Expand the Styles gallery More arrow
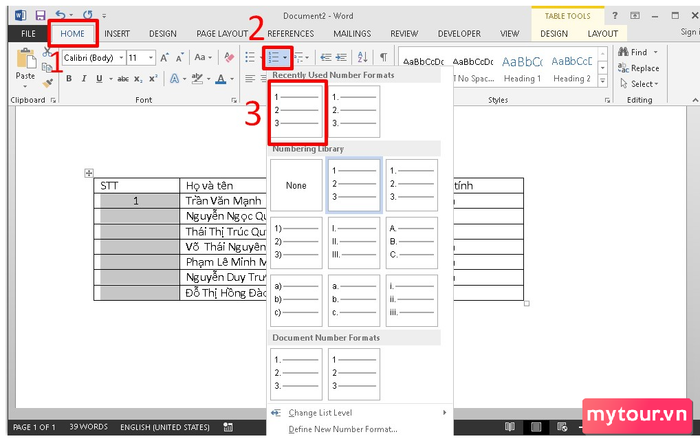The width and height of the screenshot is (700, 444). 603,81
